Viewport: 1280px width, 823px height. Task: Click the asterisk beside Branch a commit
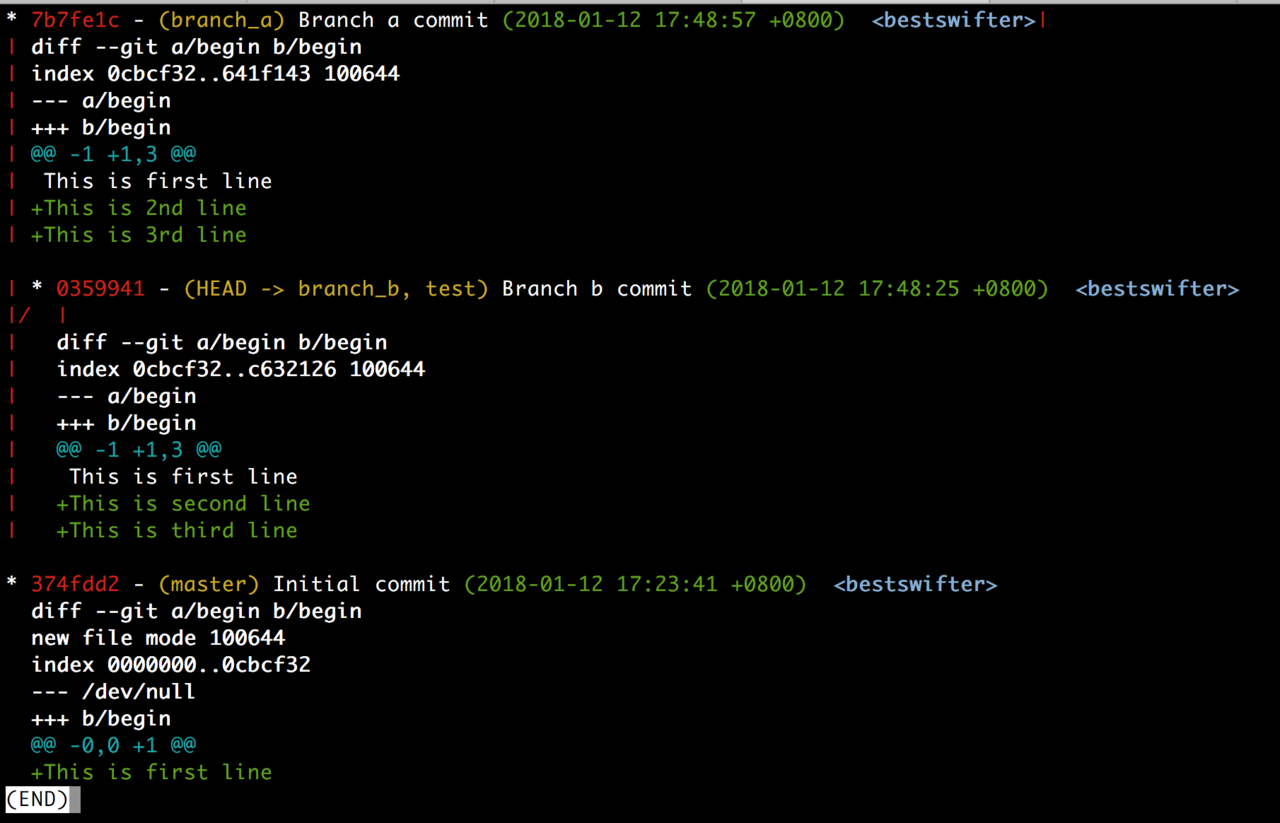pos(12,20)
